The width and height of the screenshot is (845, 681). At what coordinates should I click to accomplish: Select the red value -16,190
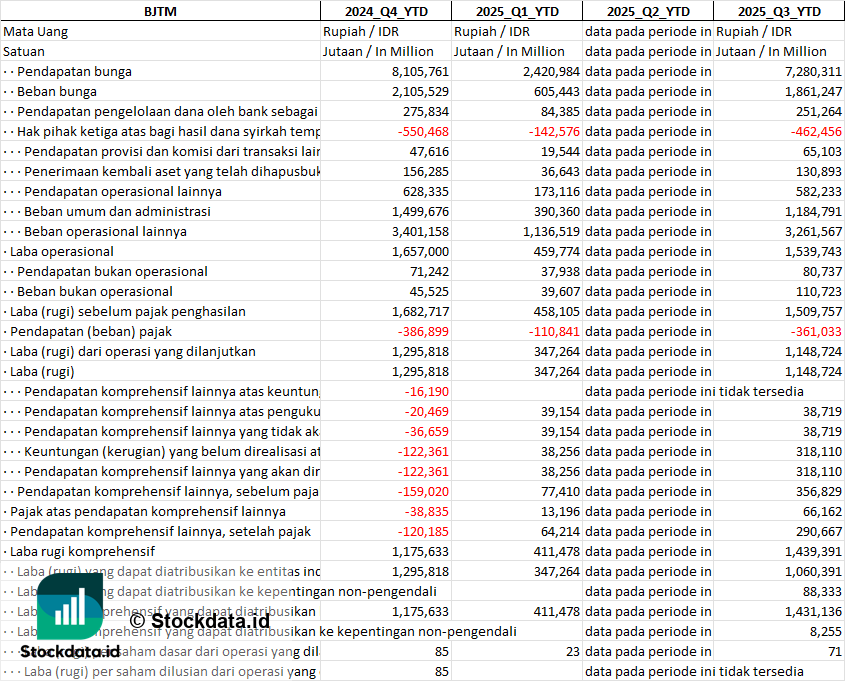(x=426, y=392)
